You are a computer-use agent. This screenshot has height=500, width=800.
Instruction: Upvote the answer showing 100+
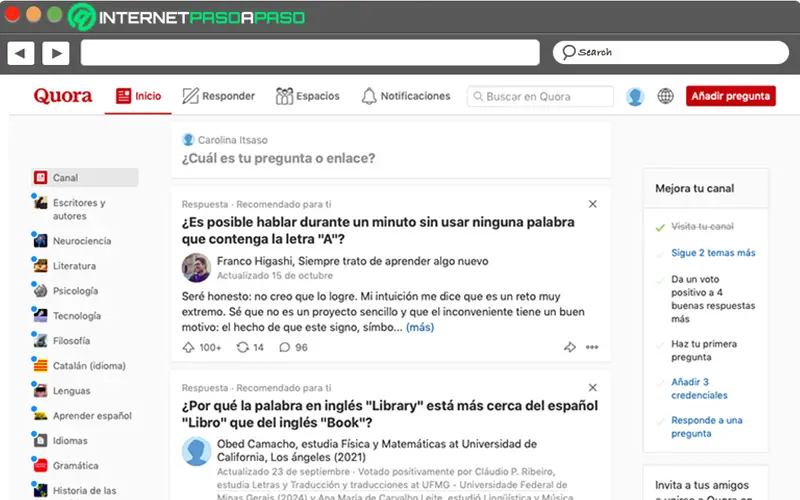pos(202,347)
